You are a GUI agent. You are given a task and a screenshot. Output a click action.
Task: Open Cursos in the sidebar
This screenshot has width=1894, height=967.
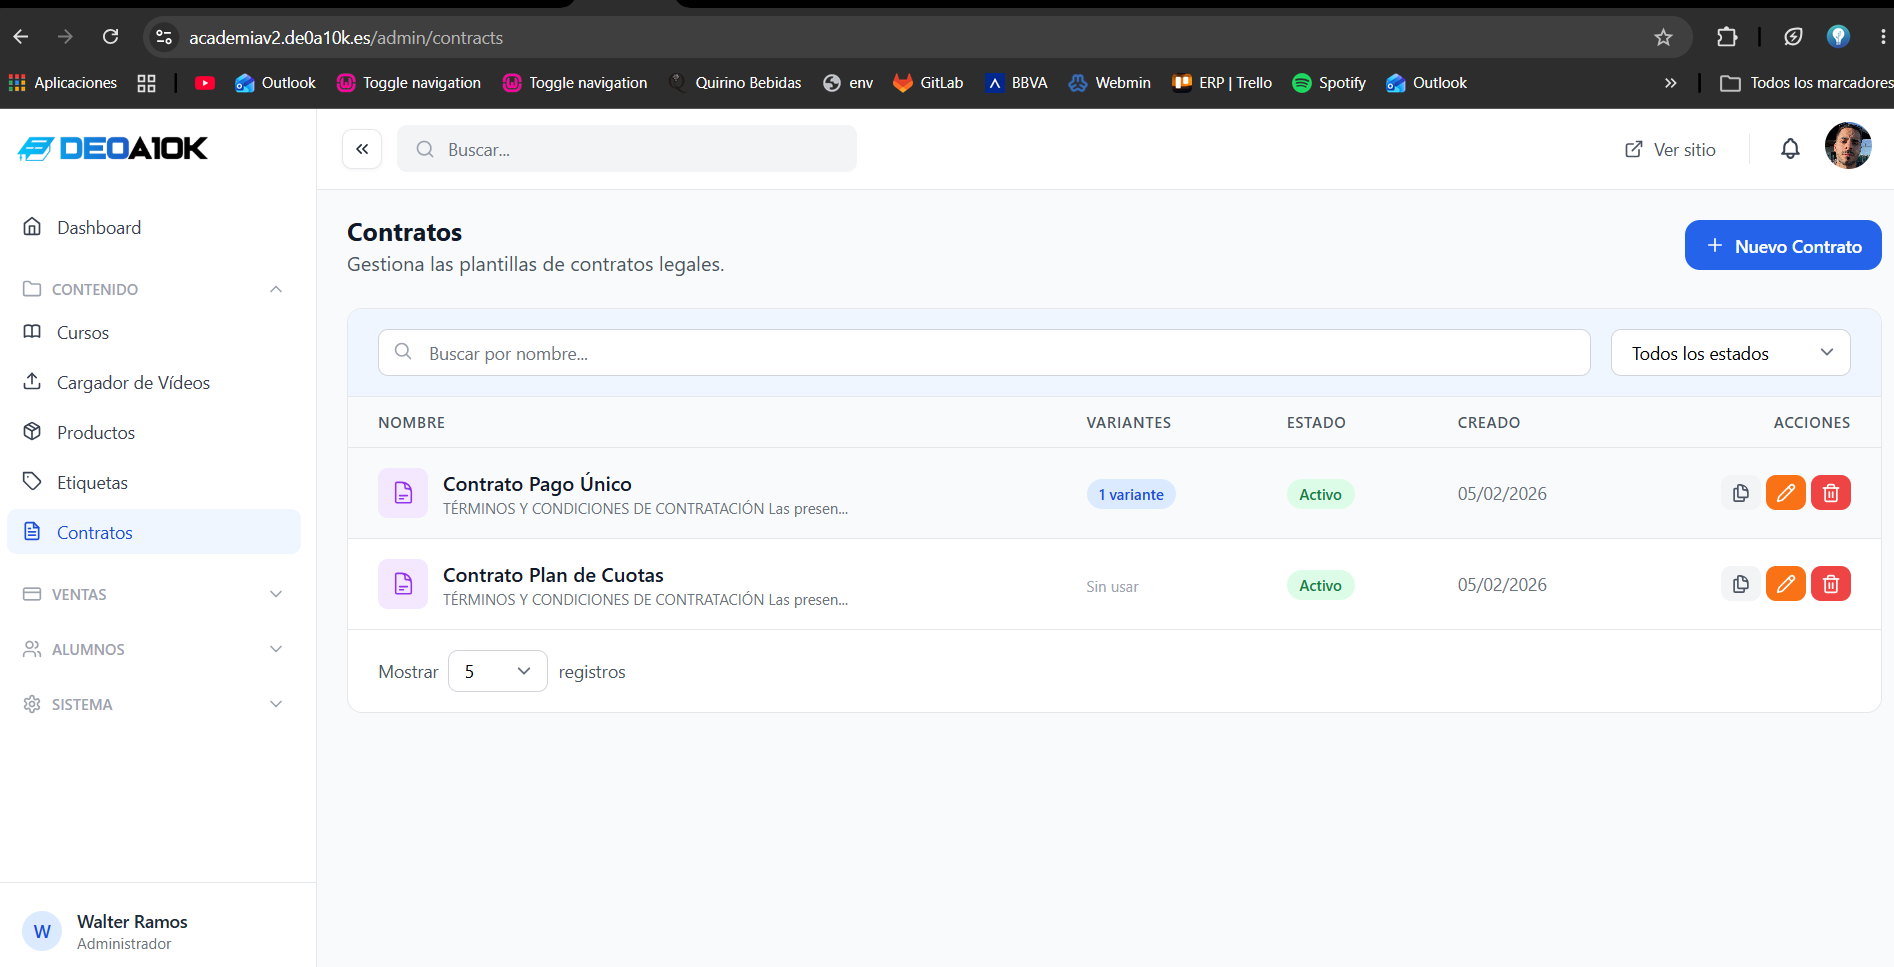153,332
